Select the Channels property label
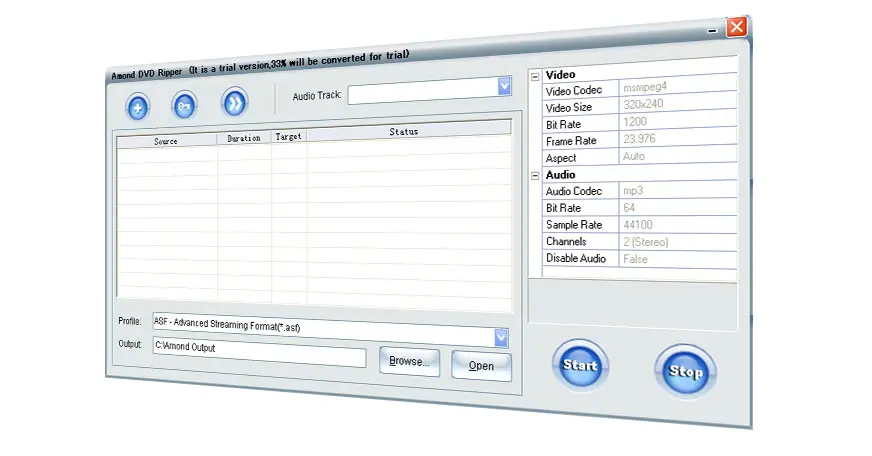Image resolution: width=872 pixels, height=456 pixels. 566,241
